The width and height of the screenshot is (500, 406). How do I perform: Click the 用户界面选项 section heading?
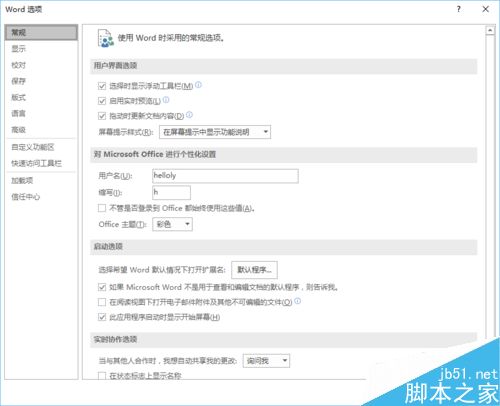[115, 66]
